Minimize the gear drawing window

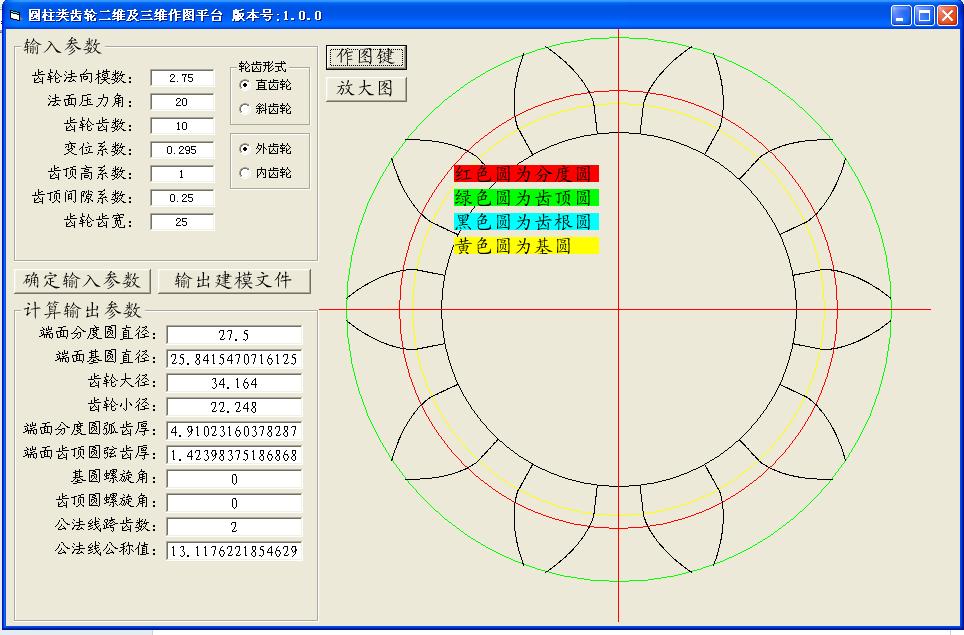tap(901, 15)
